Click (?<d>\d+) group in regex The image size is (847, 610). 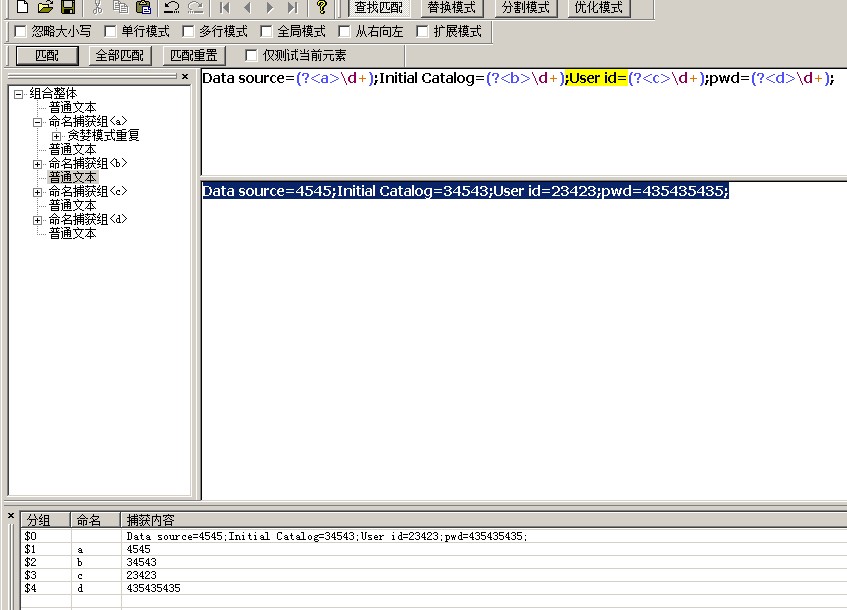click(790, 78)
